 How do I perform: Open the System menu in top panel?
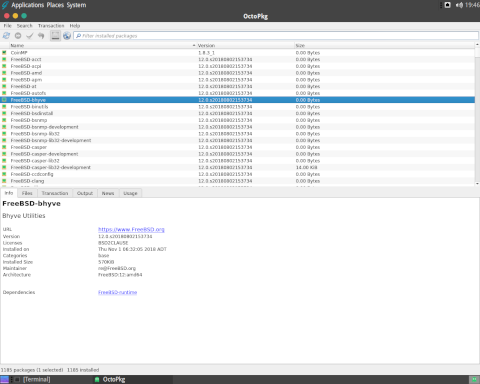point(76,5)
